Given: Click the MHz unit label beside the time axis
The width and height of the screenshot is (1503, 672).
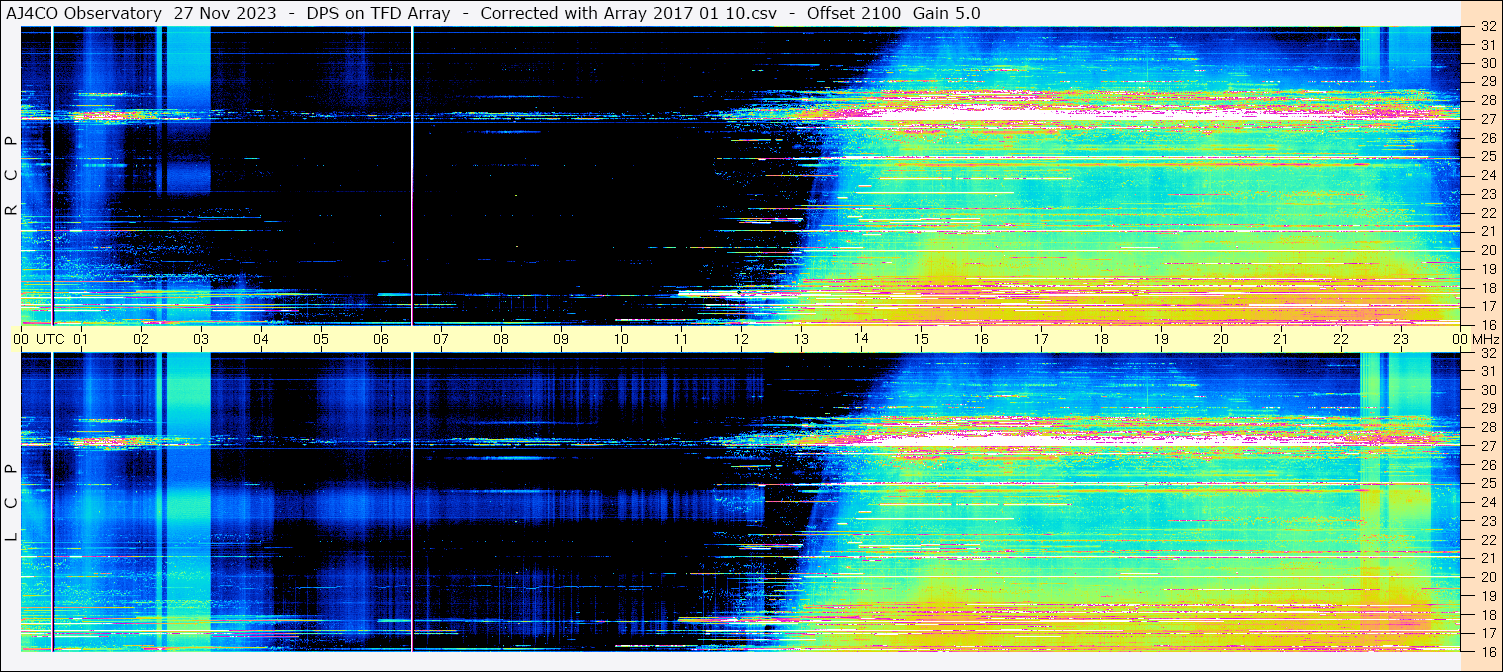Looking at the screenshot, I should (1483, 339).
